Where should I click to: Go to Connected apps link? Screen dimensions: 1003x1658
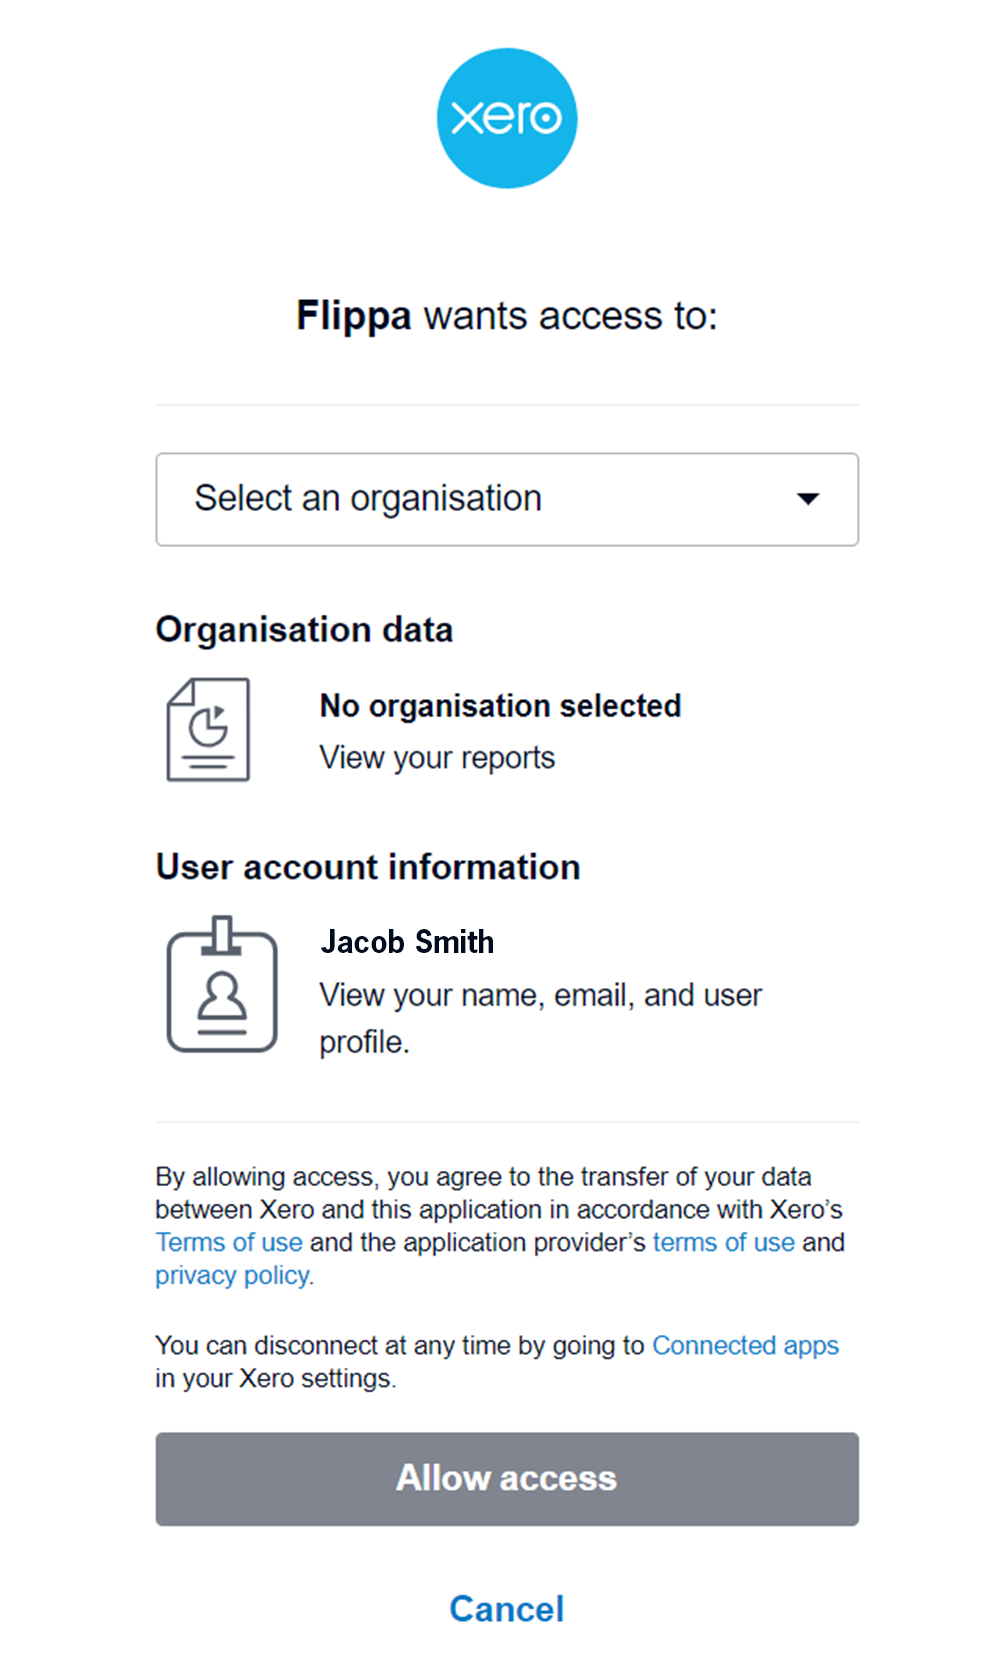746,1345
